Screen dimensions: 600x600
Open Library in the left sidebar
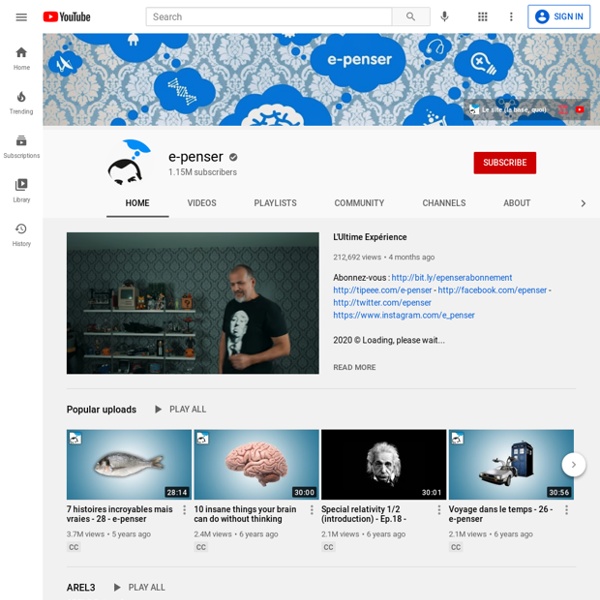tap(21, 191)
